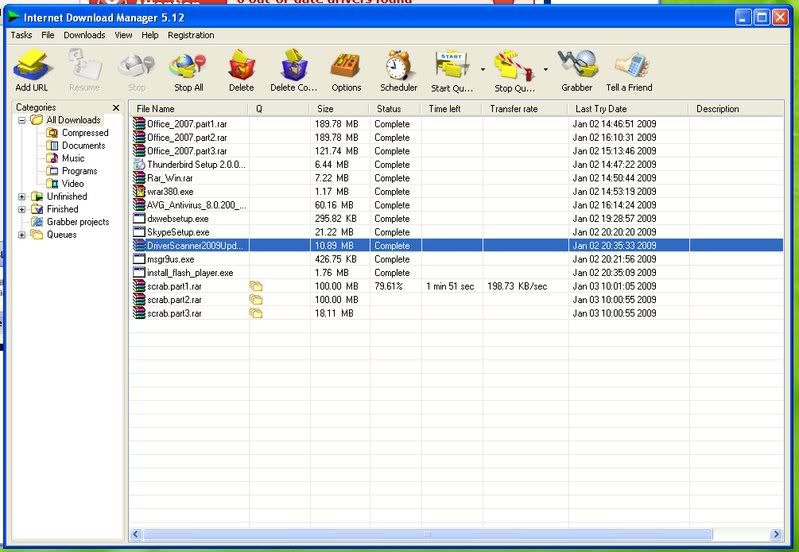Expand the Unfinished tree node

point(22,196)
